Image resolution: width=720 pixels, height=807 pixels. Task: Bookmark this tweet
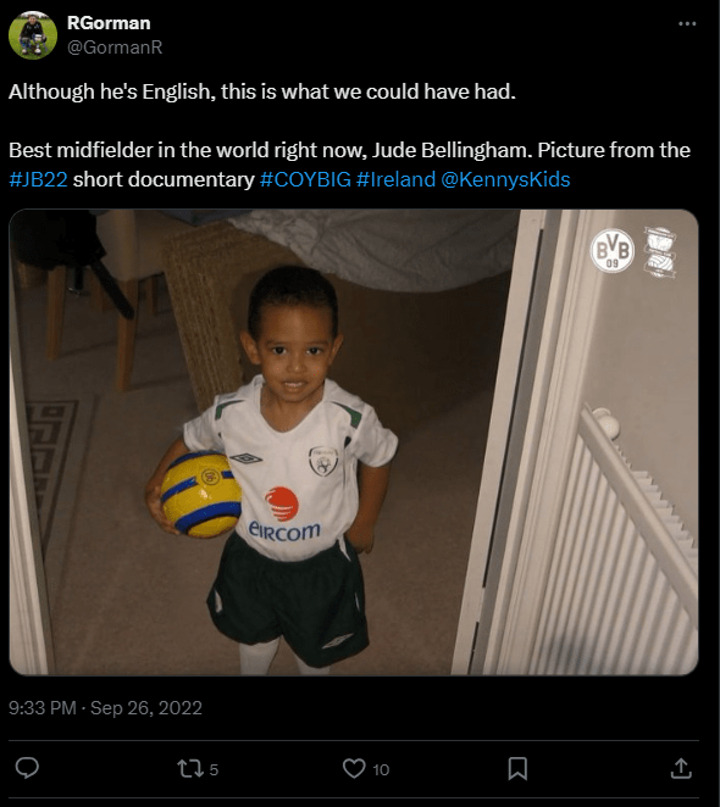(x=518, y=768)
